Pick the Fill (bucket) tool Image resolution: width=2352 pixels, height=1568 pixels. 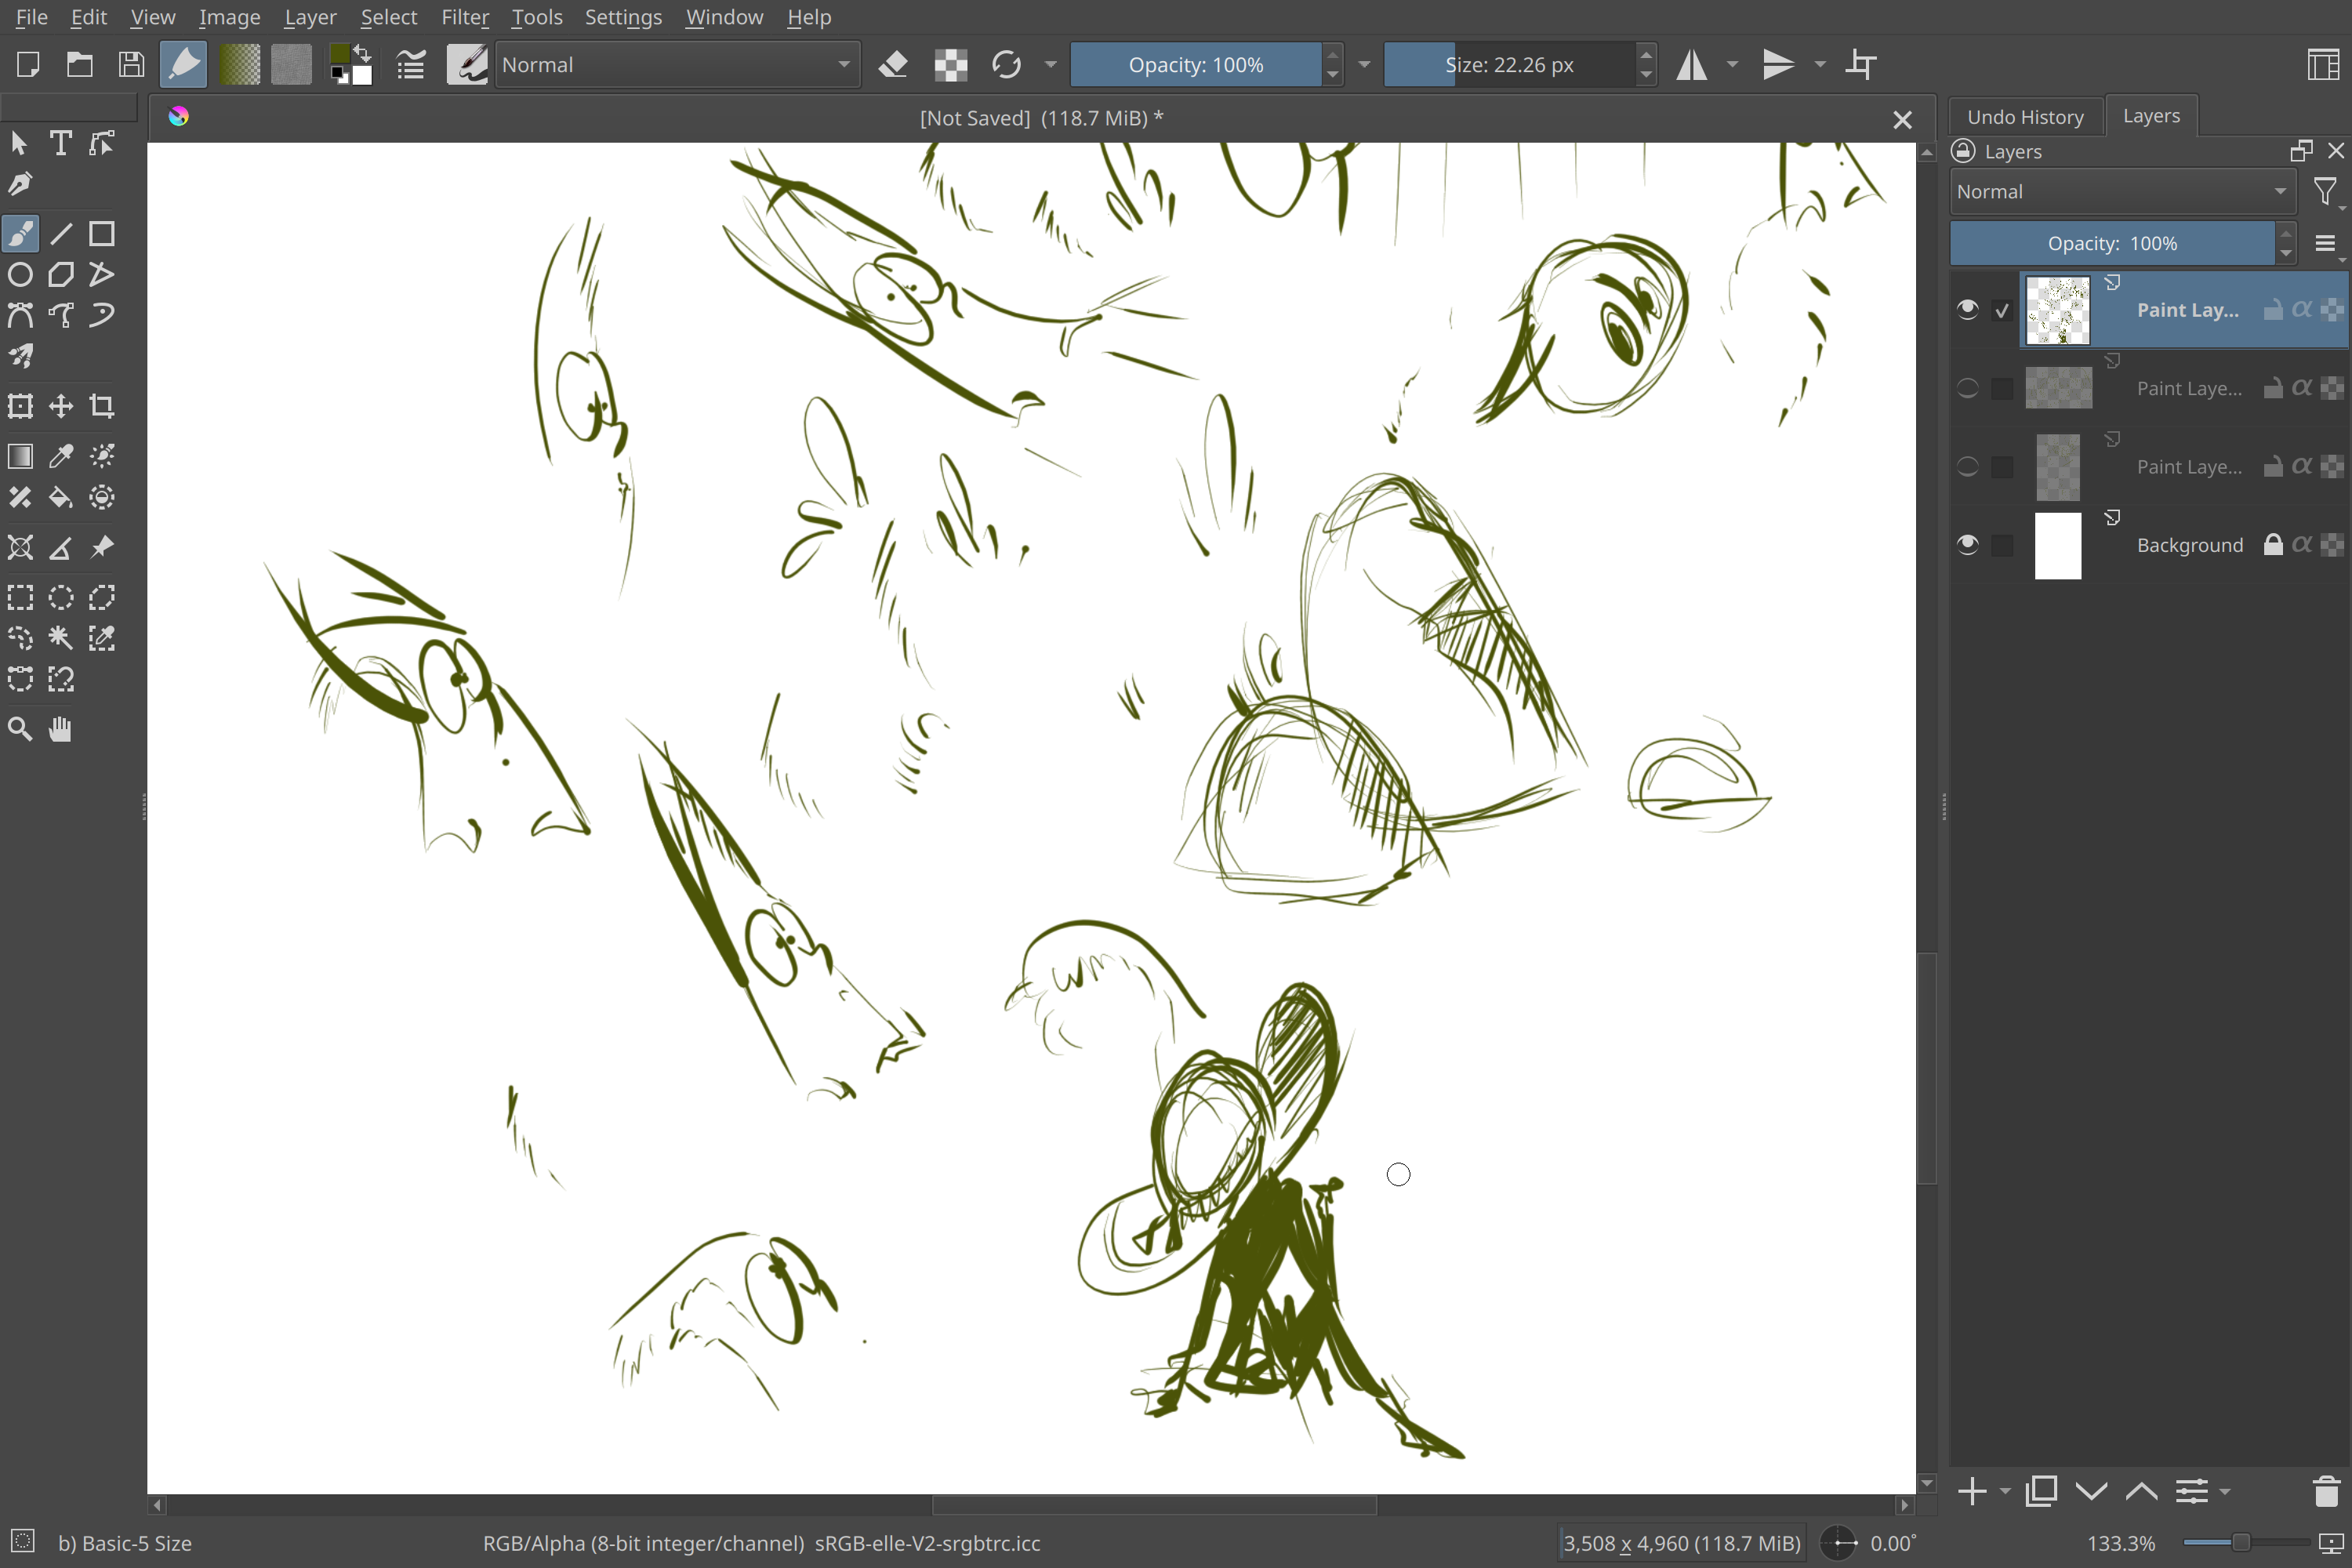pyautogui.click(x=60, y=497)
